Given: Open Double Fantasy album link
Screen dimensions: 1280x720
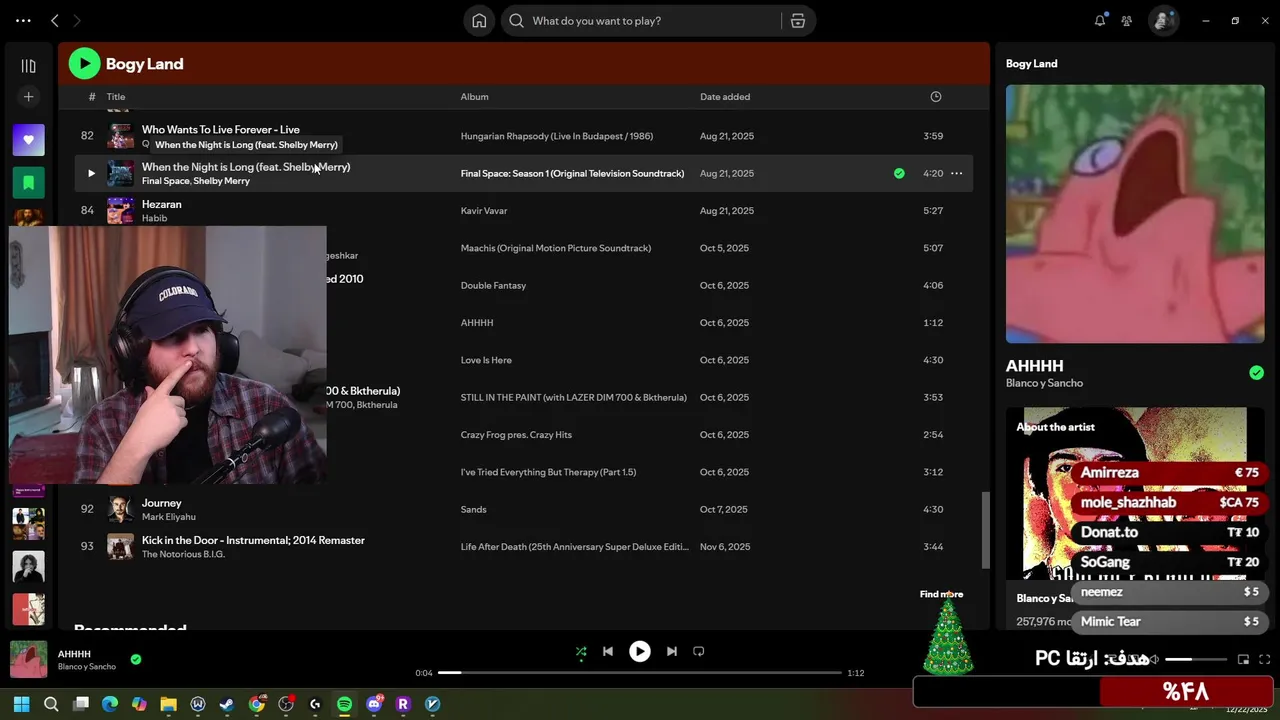Looking at the screenshot, I should pos(493,285).
